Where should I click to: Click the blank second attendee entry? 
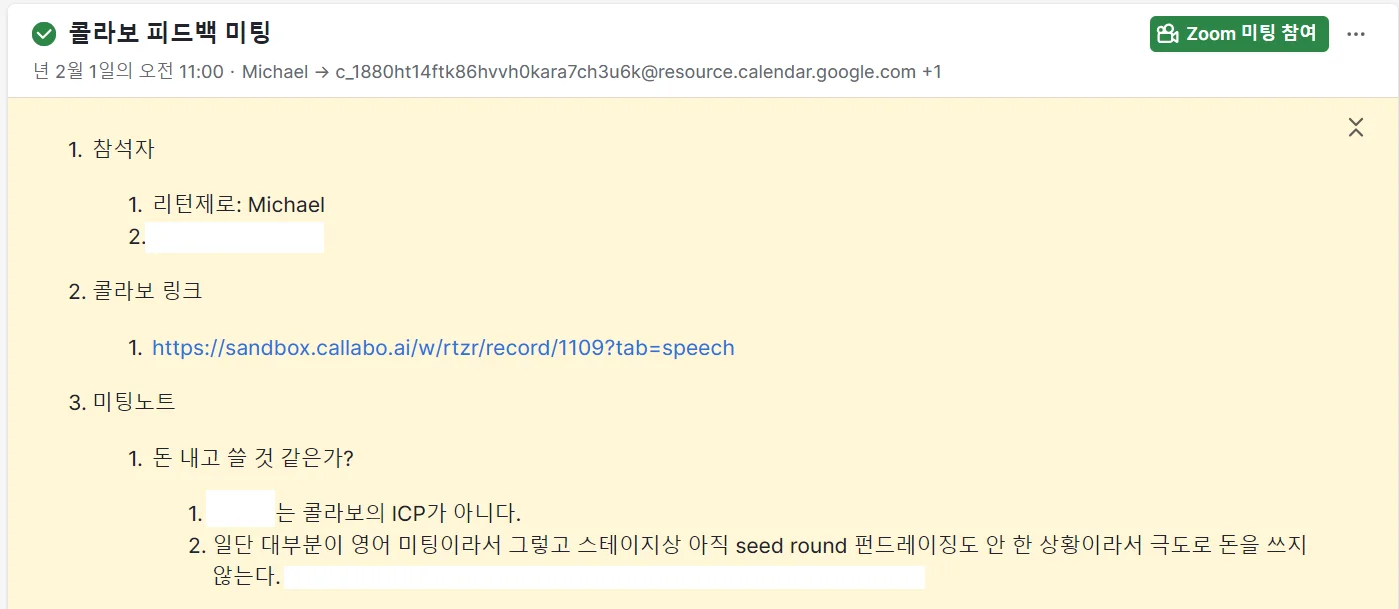point(235,238)
